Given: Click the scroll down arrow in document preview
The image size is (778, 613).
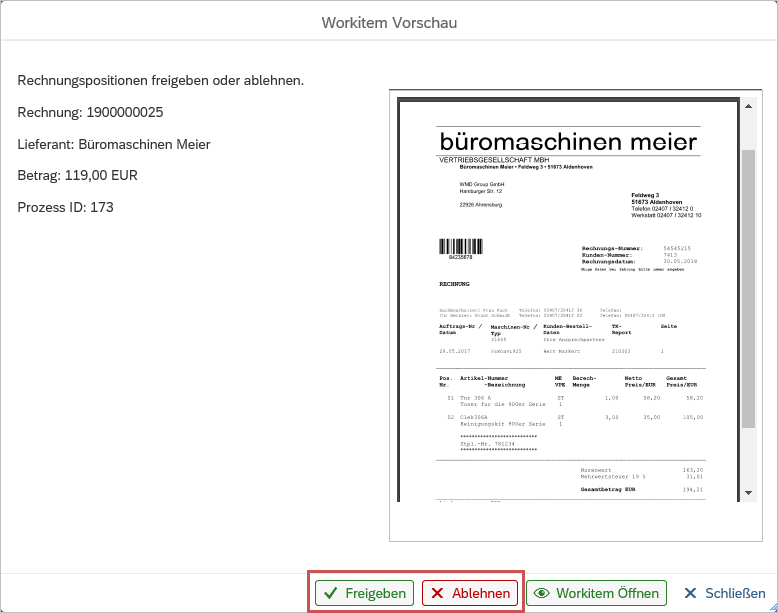Looking at the screenshot, I should [748, 493].
